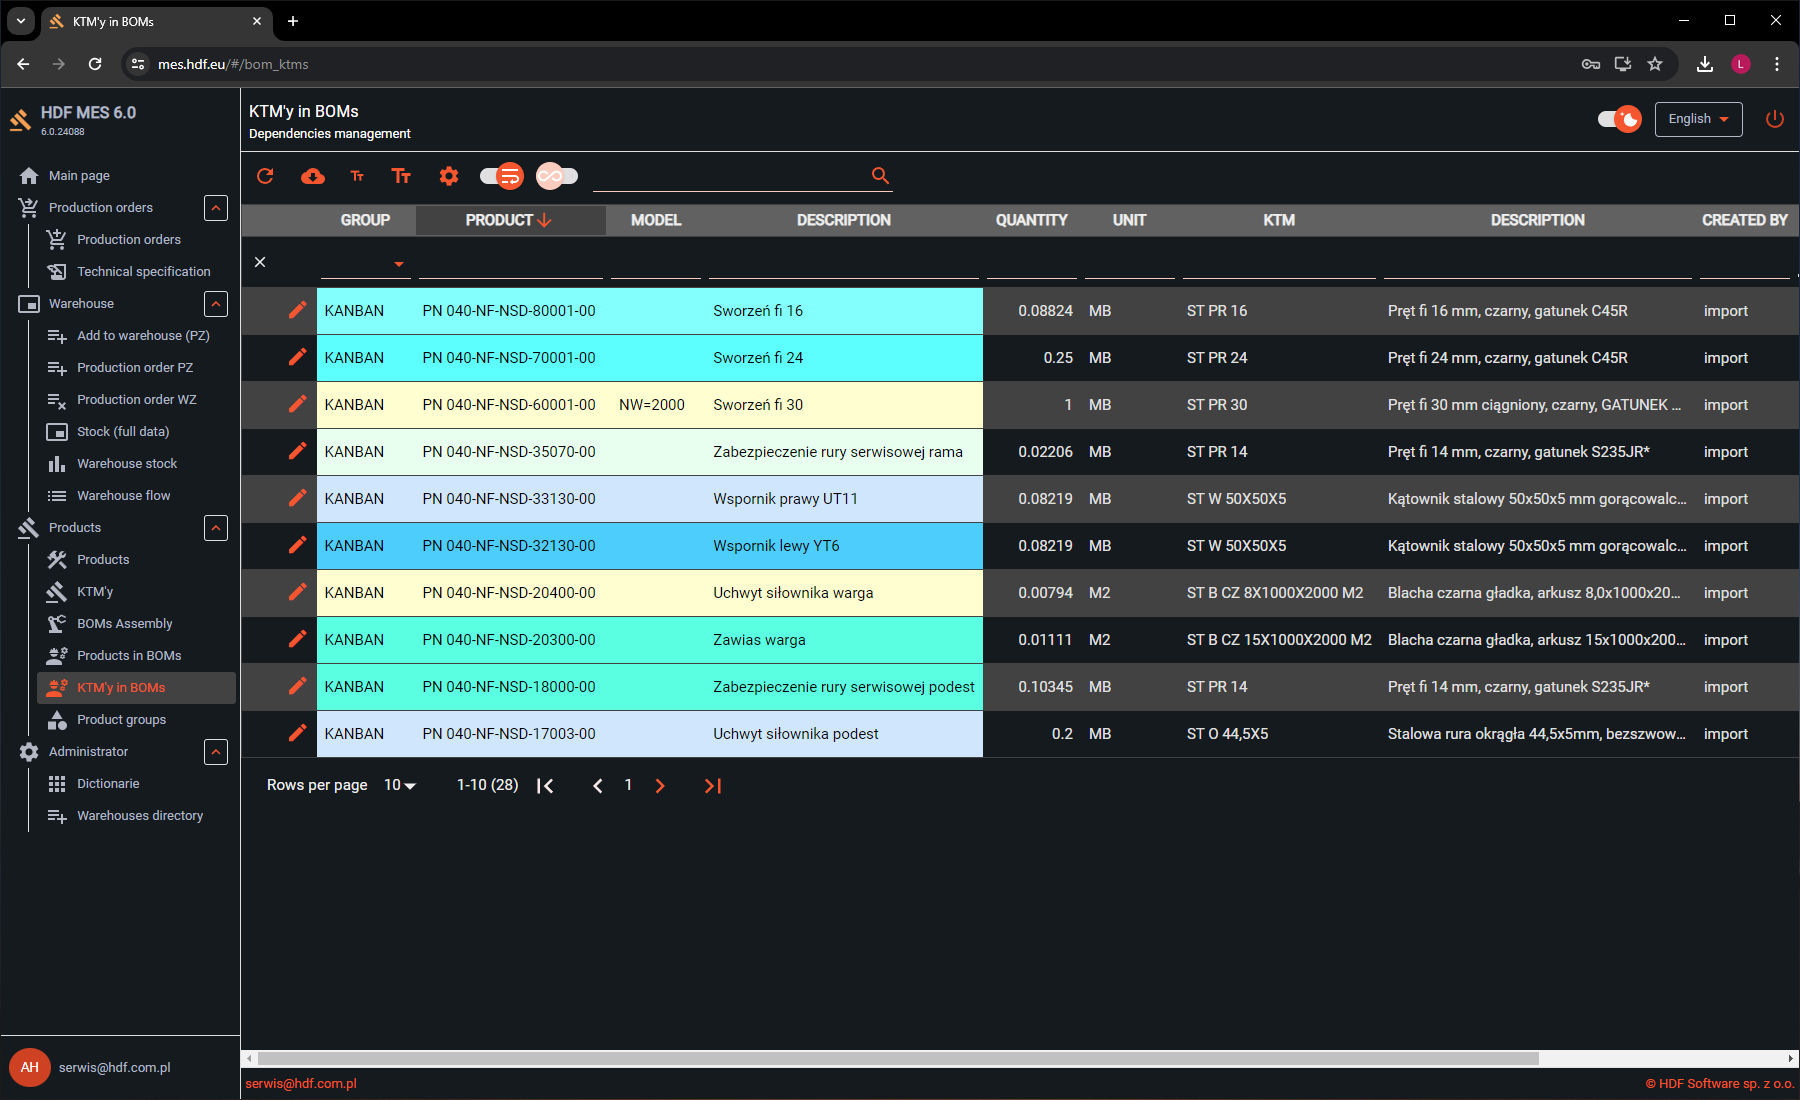1800x1100 pixels.
Task: Collapse the Warehouse sidebar section
Action: (x=216, y=304)
